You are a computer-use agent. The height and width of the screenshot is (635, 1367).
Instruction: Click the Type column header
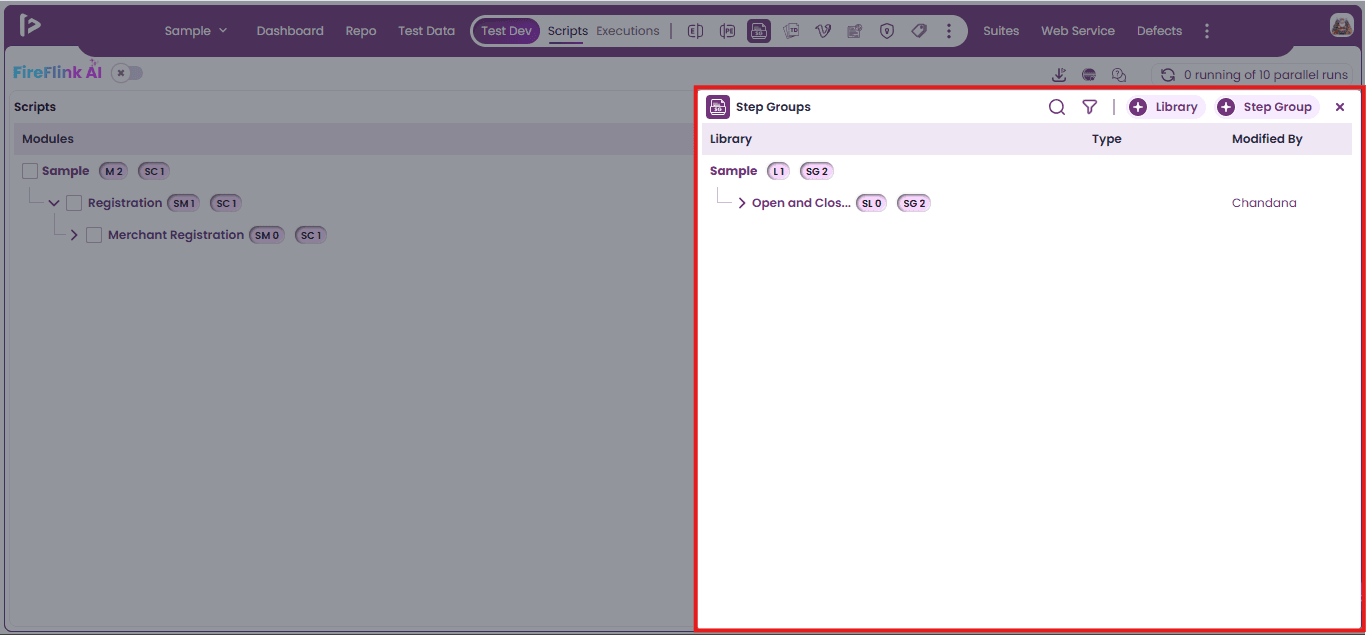point(1107,139)
